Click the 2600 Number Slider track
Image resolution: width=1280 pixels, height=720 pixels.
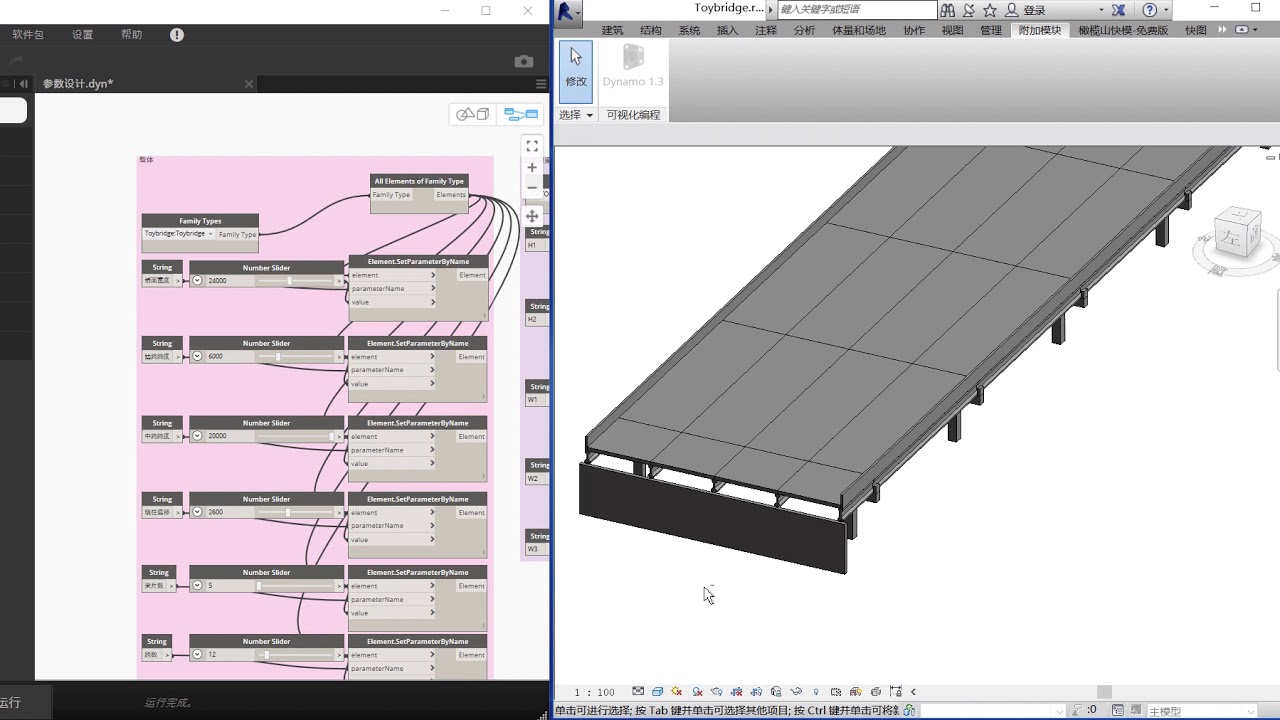point(297,512)
